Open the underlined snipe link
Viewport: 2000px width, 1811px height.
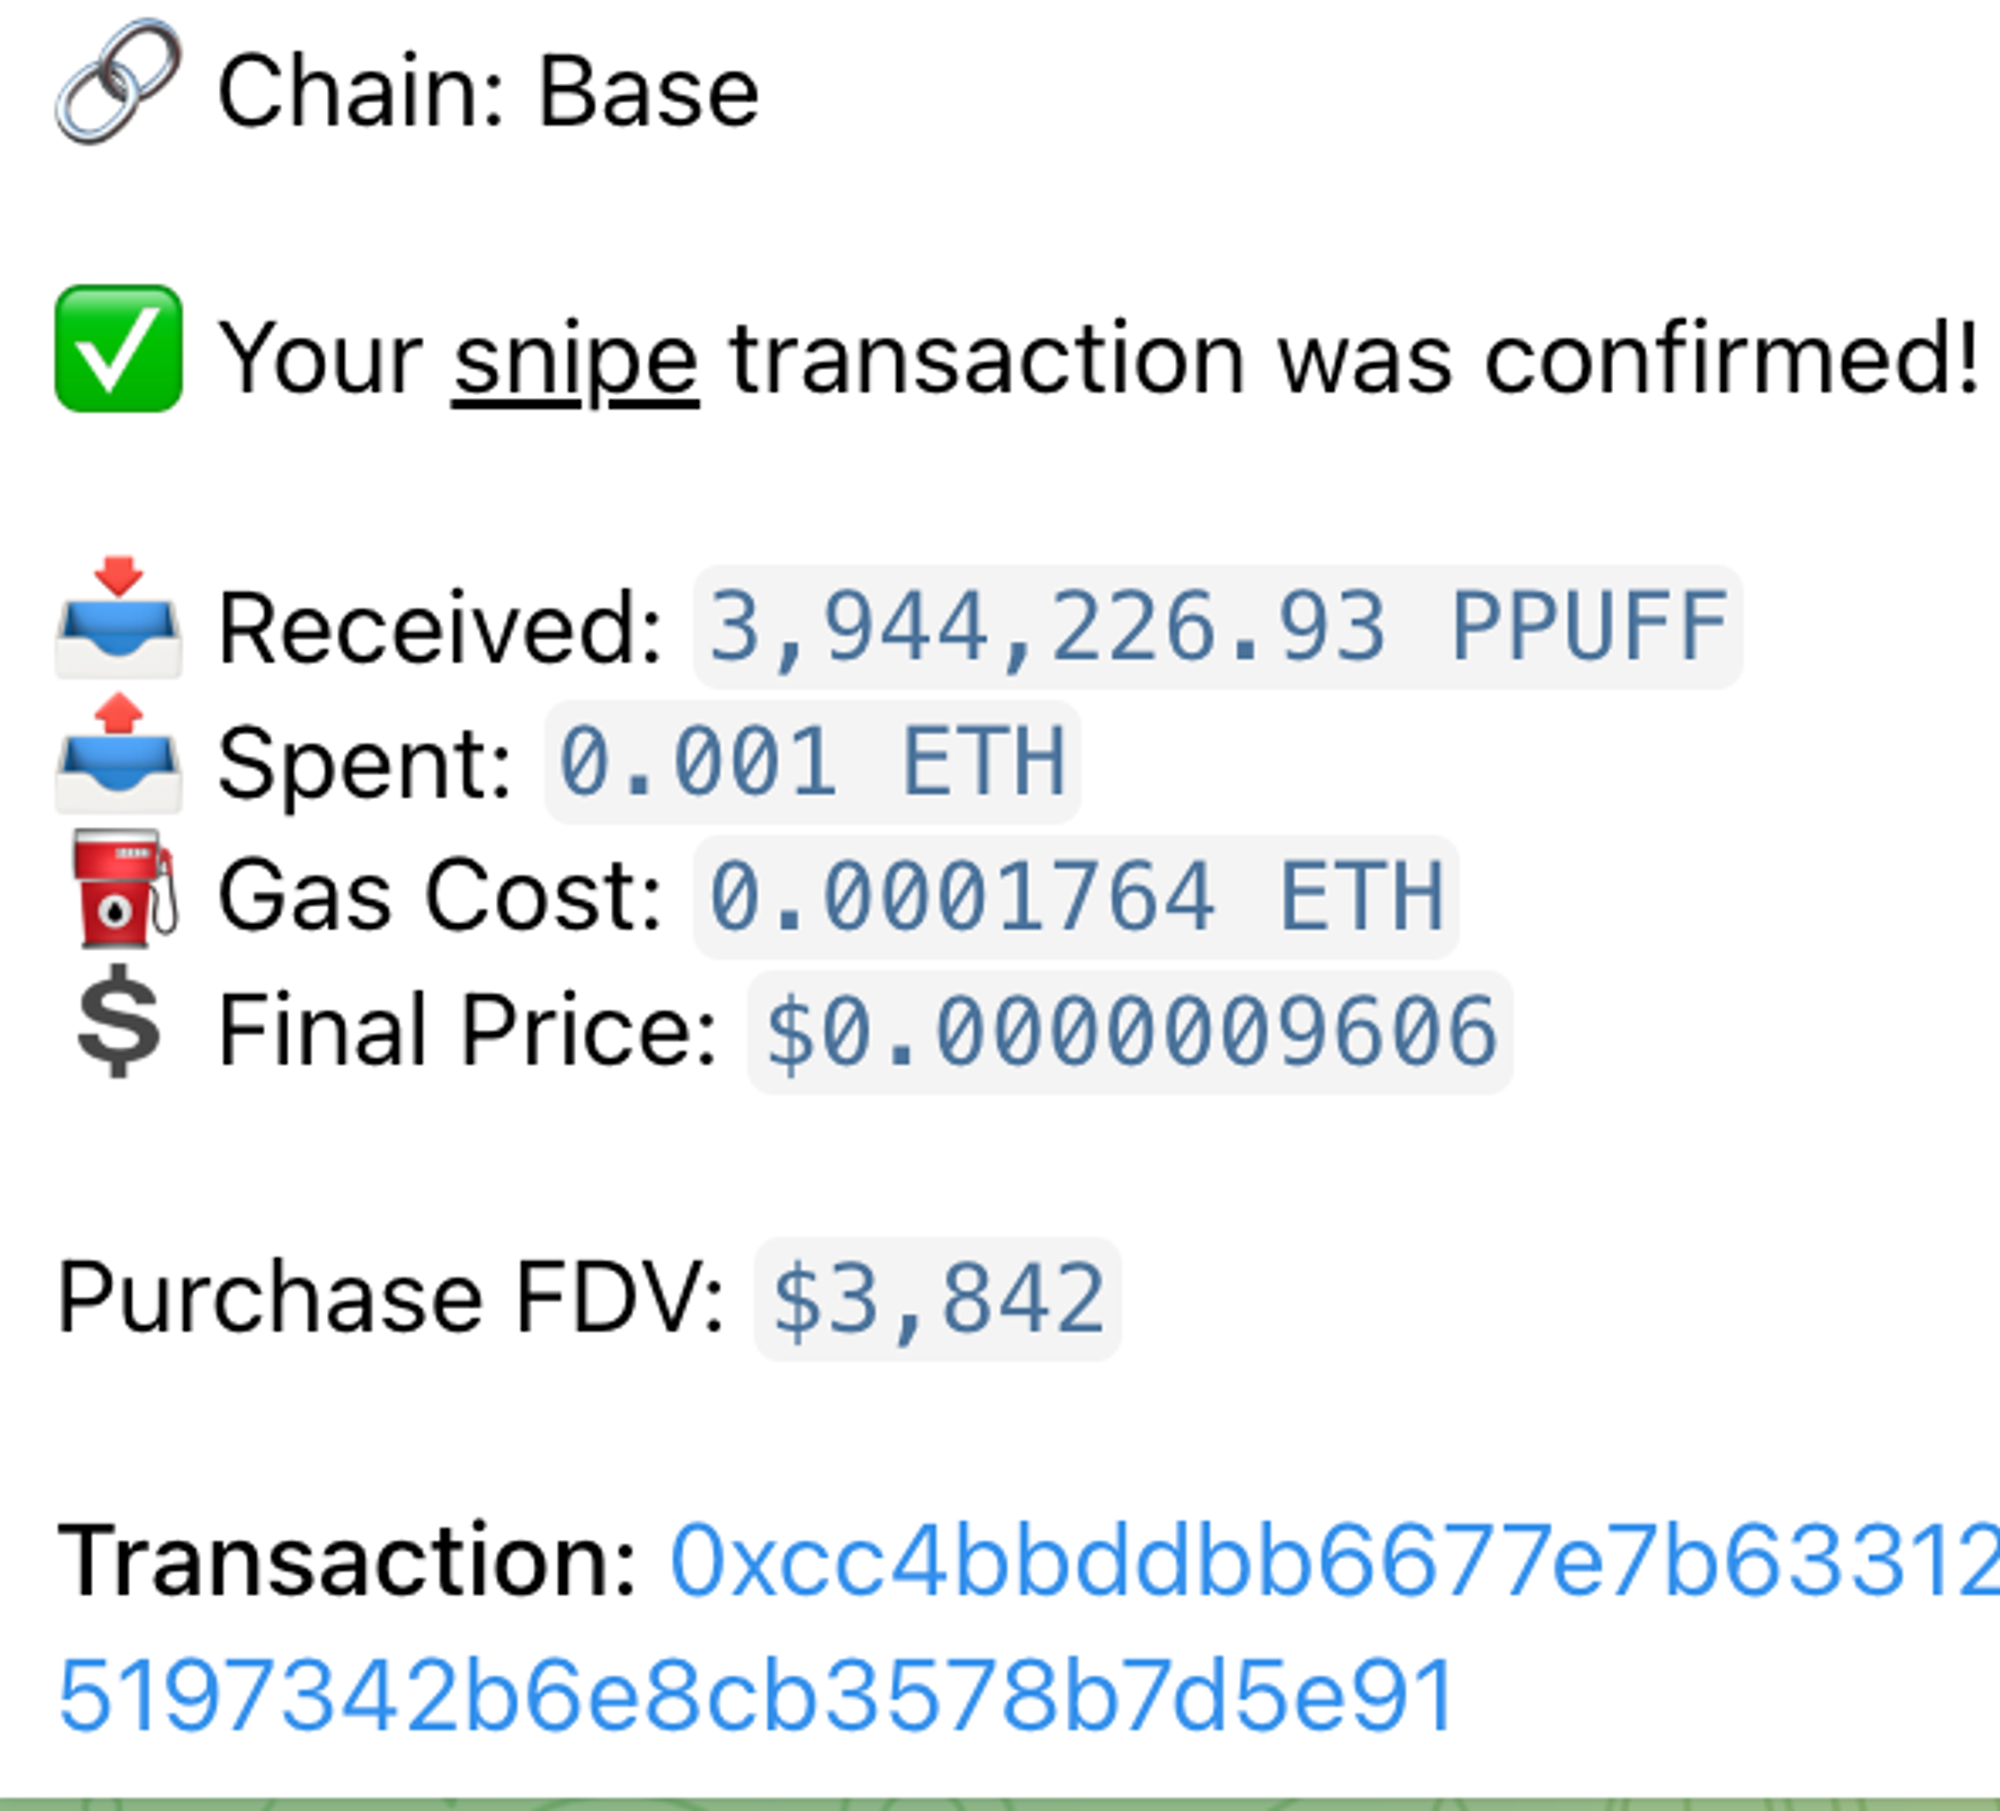point(575,360)
